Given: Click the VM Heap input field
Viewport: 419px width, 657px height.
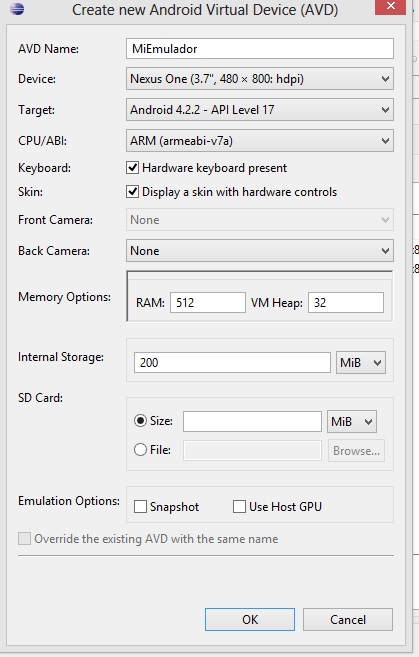Looking at the screenshot, I should (346, 303).
